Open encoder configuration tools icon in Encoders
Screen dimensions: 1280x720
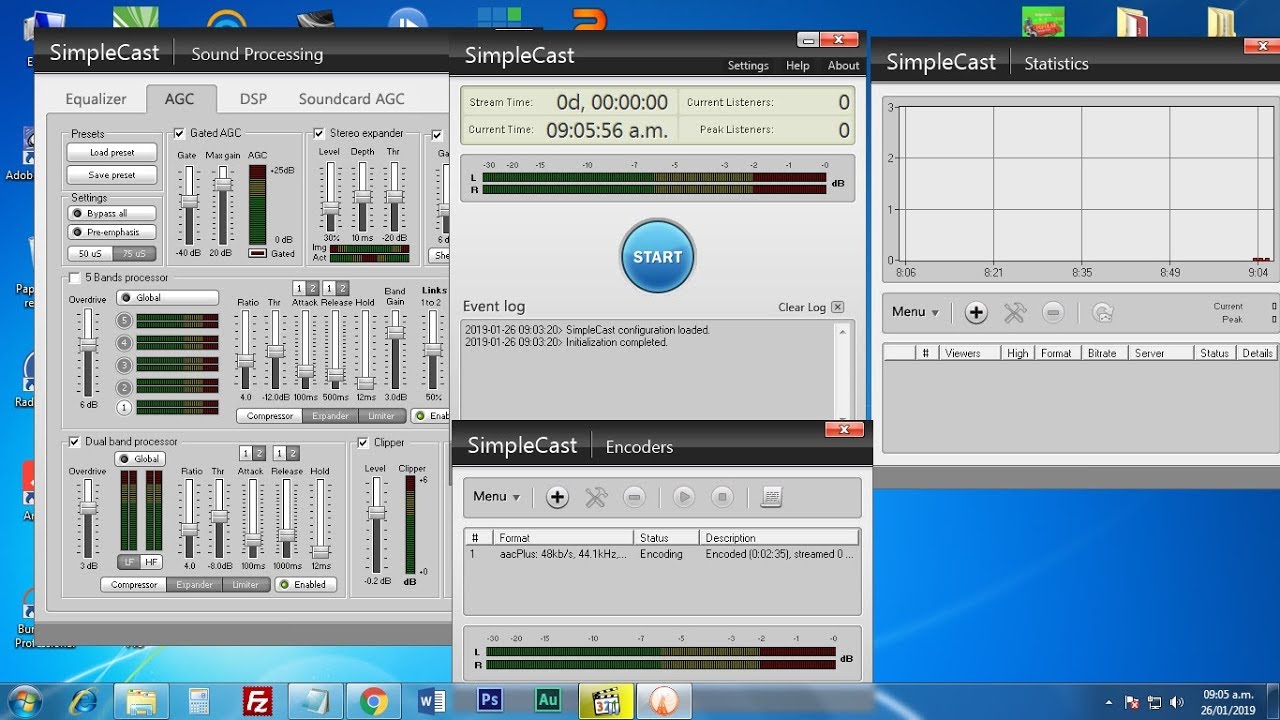pos(596,497)
